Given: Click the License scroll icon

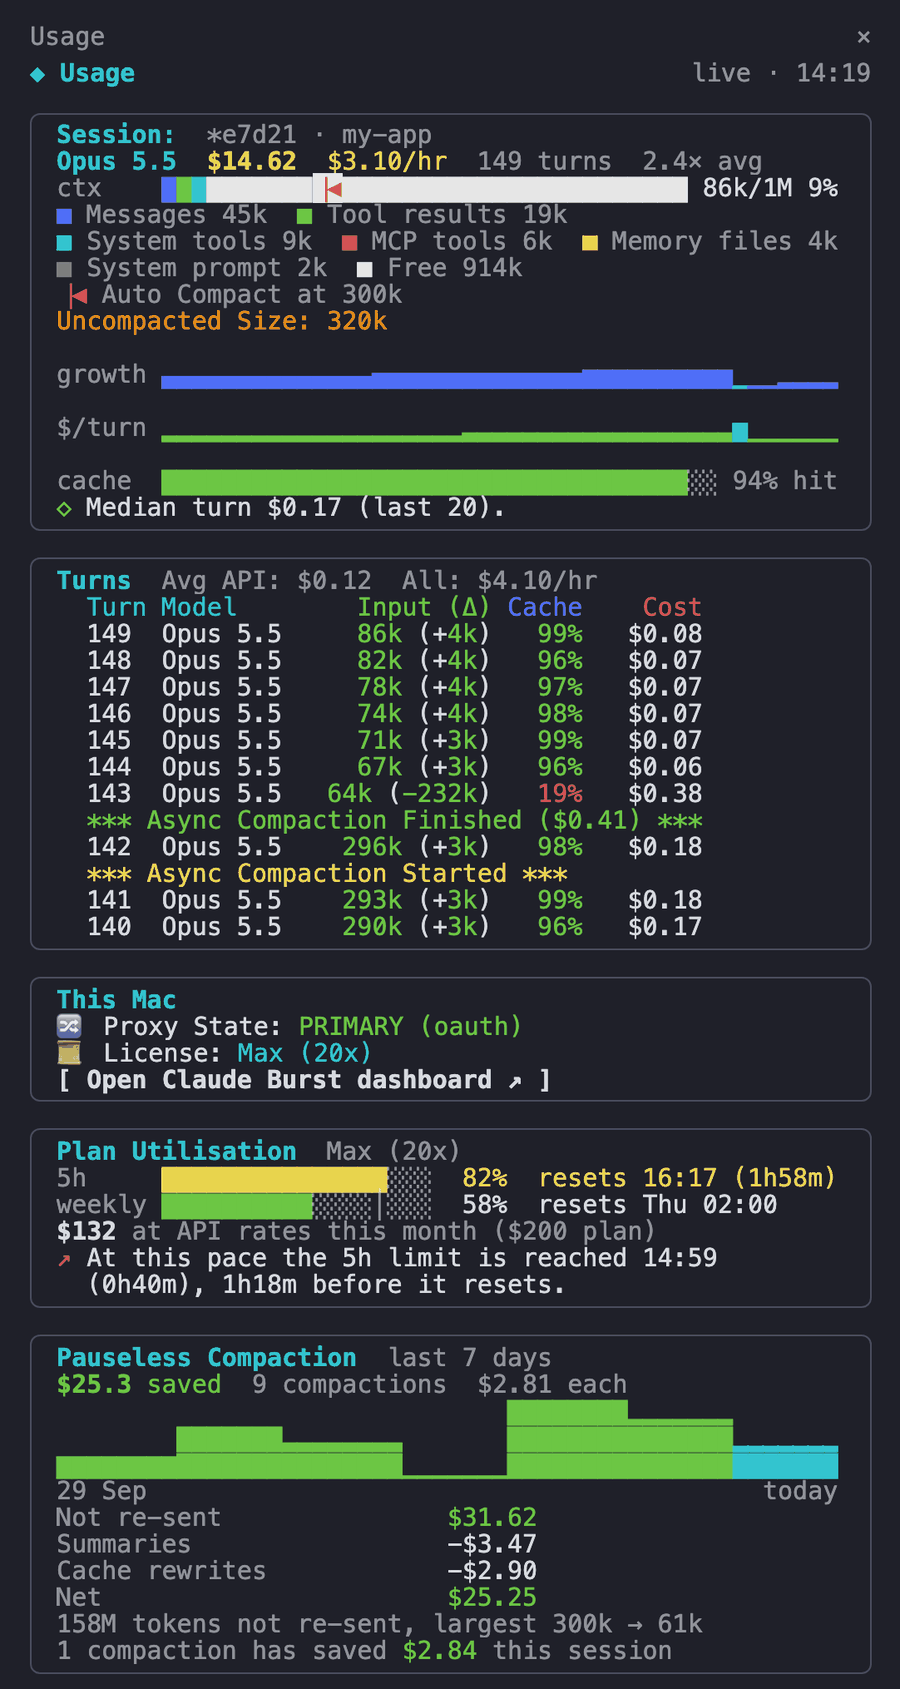Looking at the screenshot, I should click(x=69, y=1053).
